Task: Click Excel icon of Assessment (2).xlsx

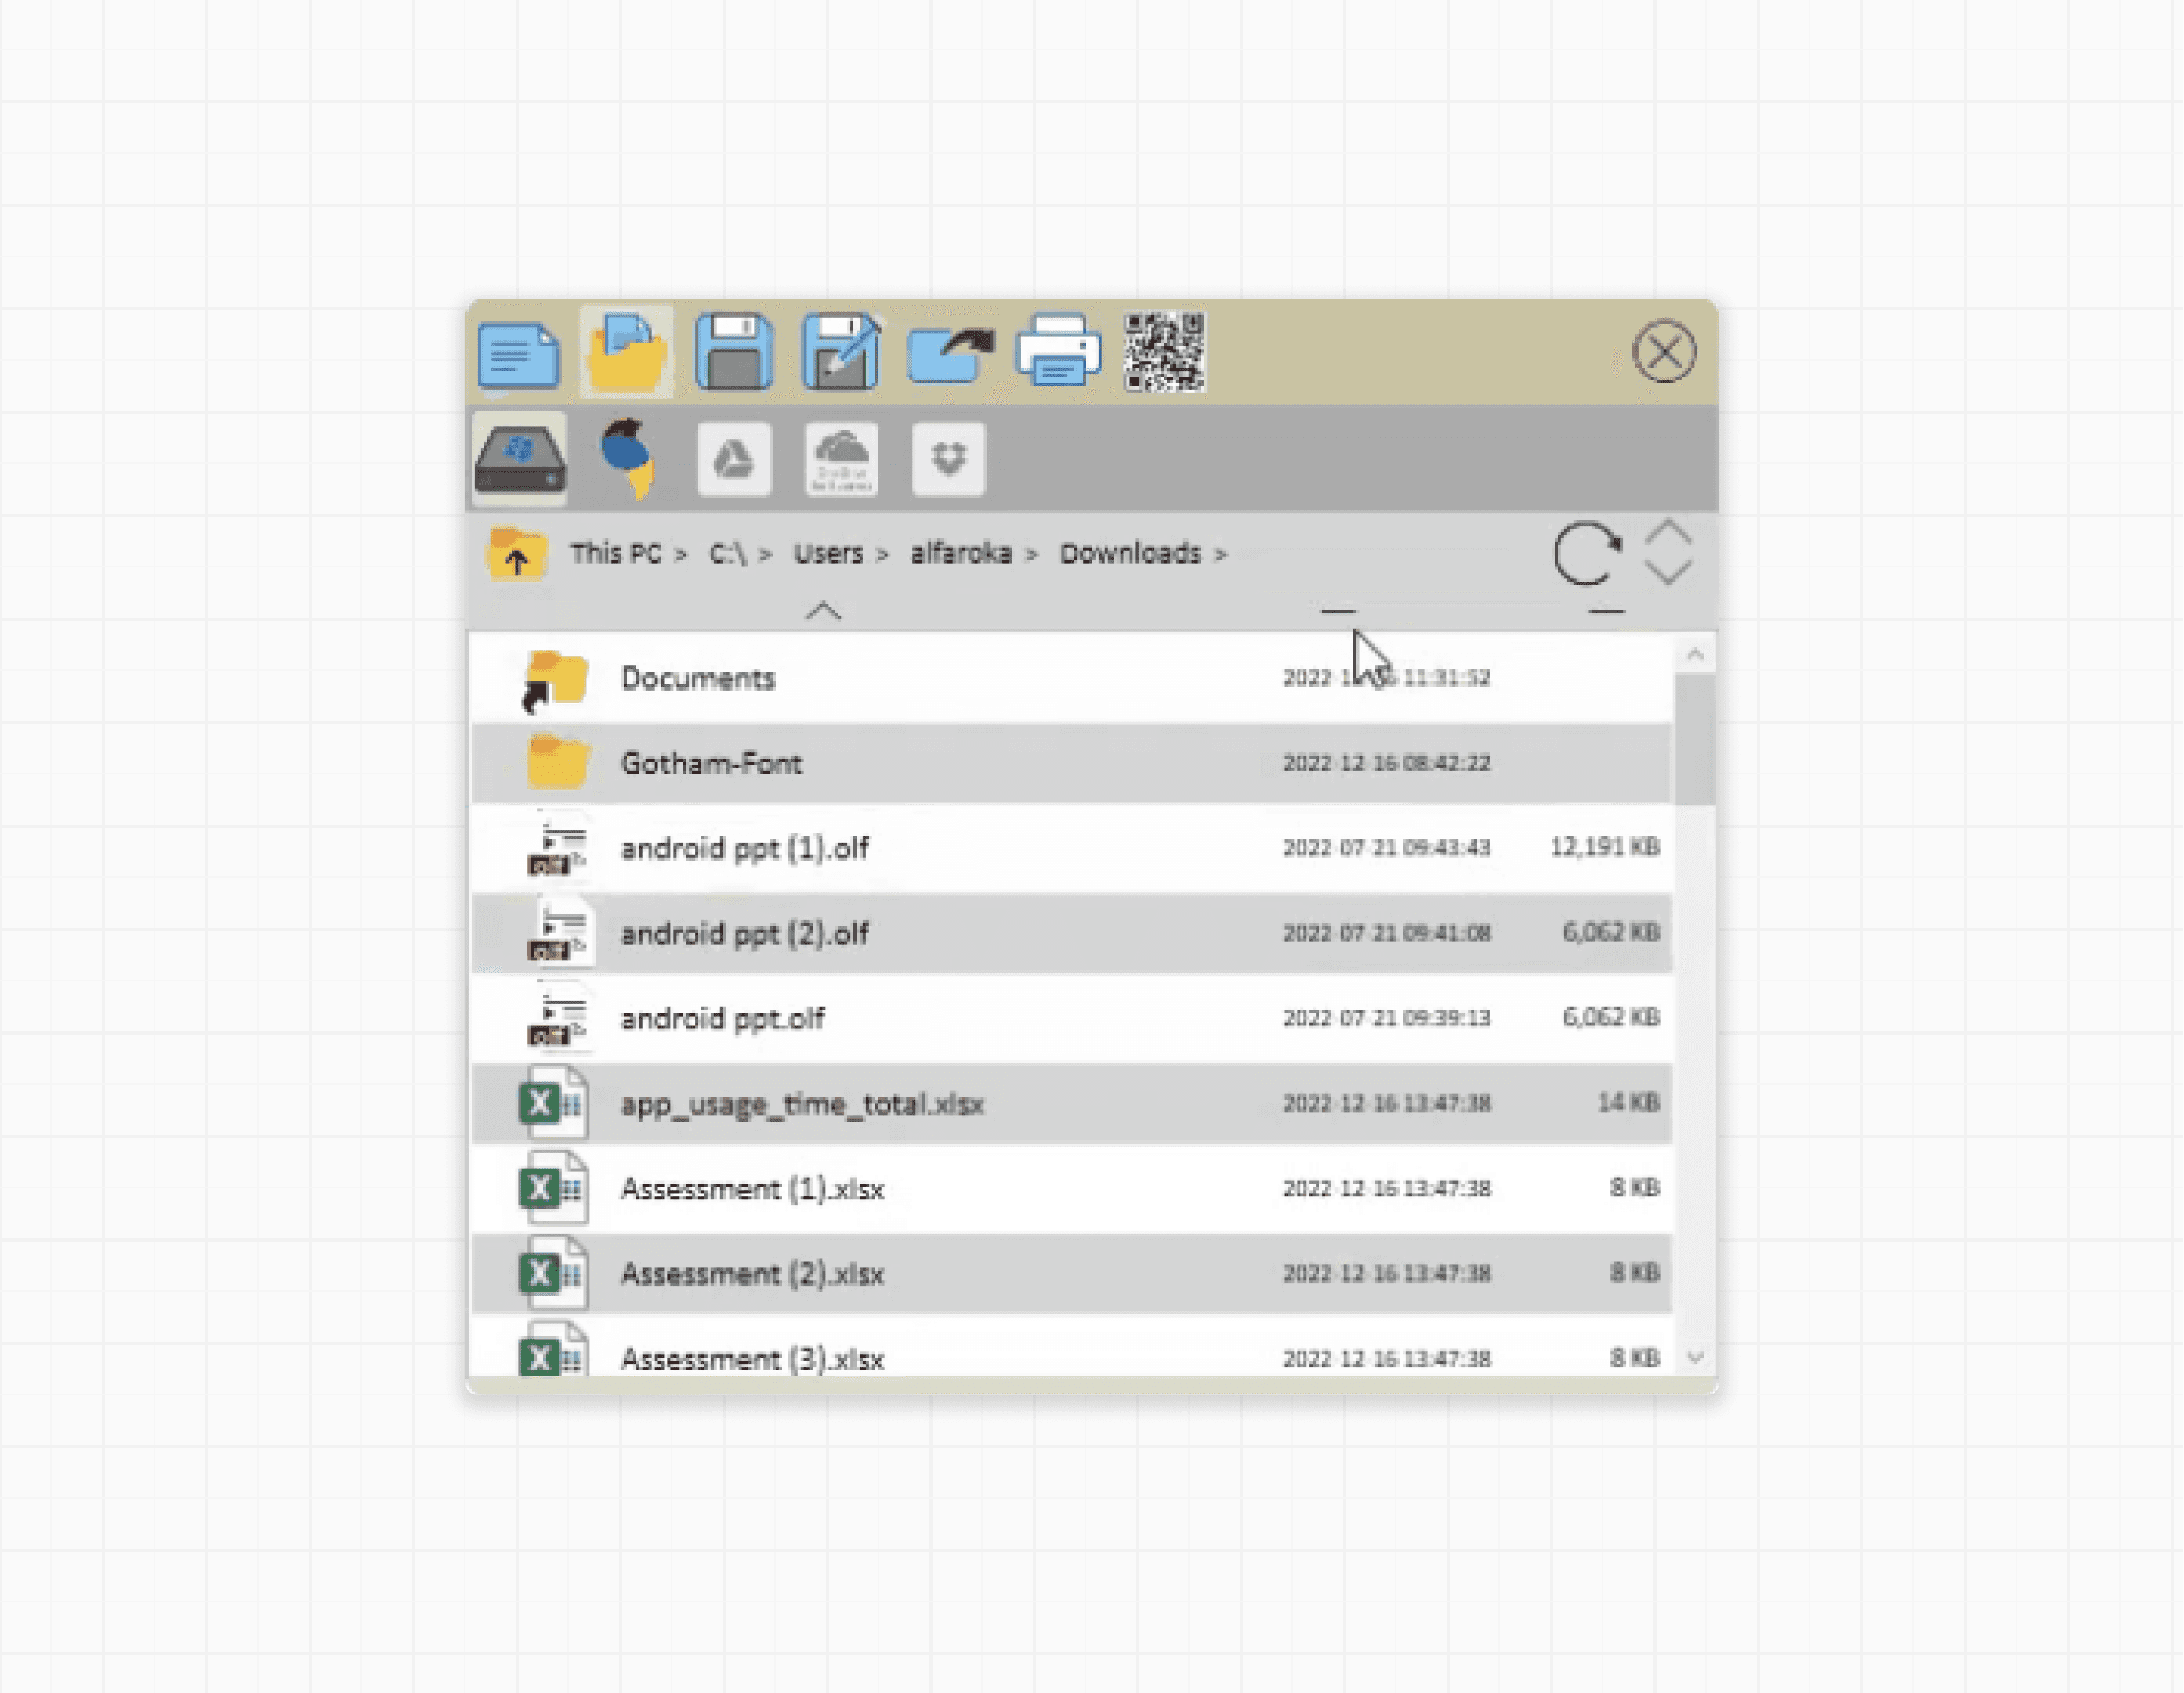Action: pos(553,1273)
